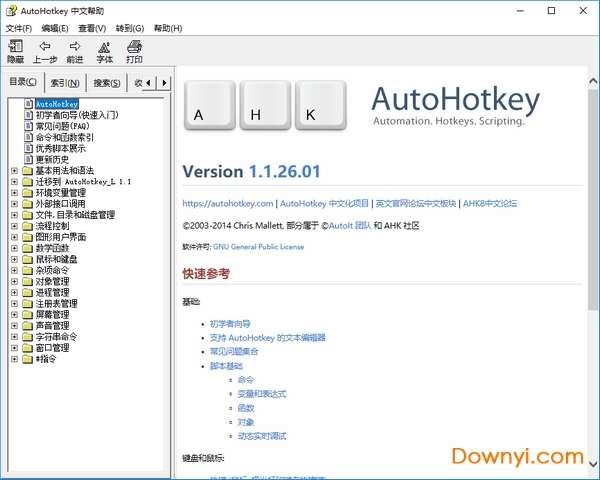Follow the 脚本基础 link
The height and width of the screenshot is (480, 600).
click(226, 366)
